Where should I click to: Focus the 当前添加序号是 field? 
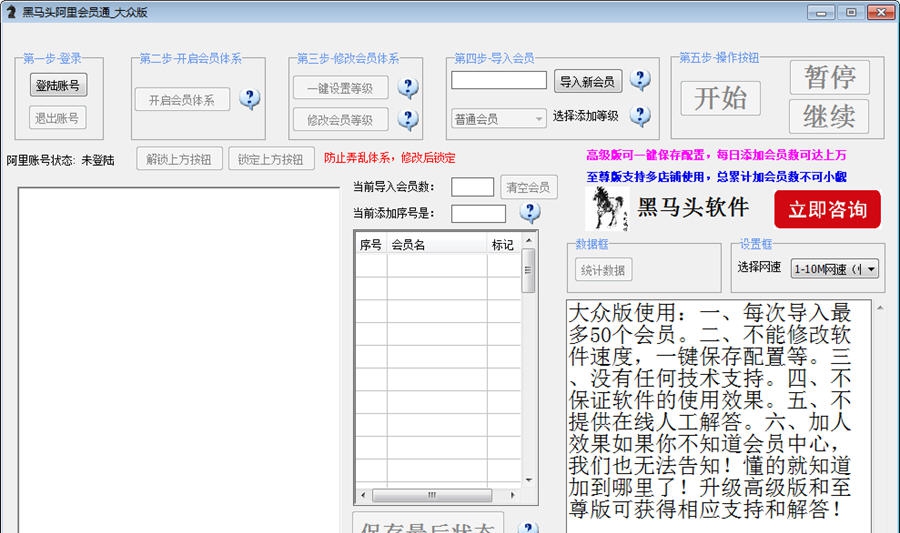(478, 213)
